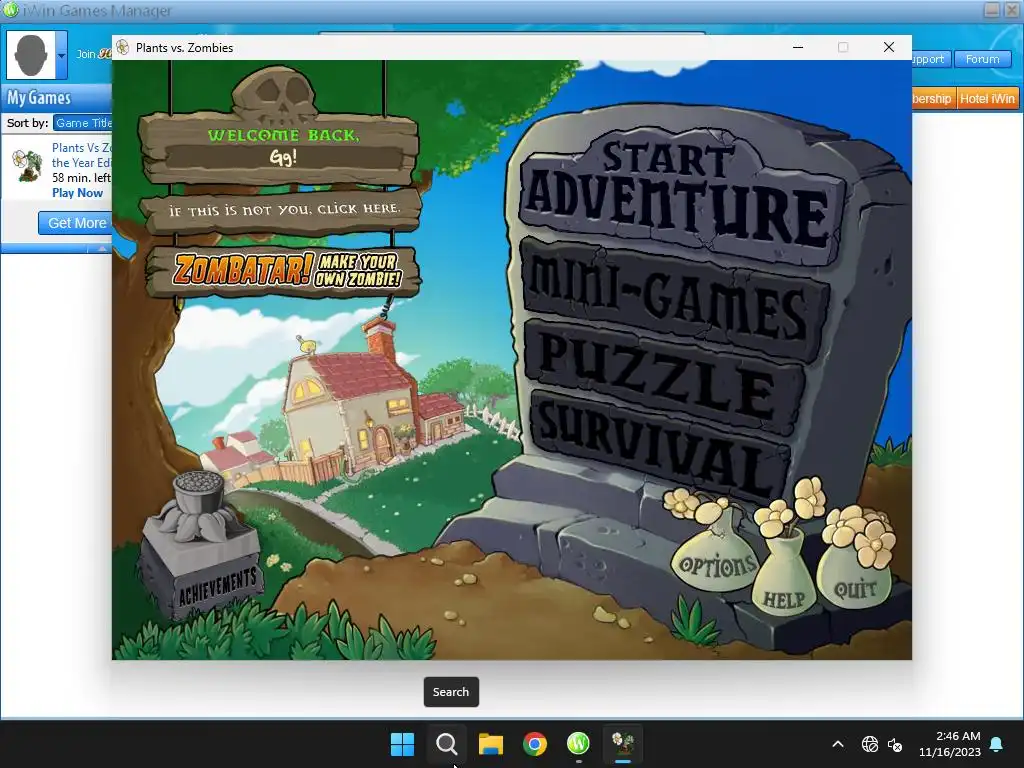1024x768 pixels.
Task: Open Forum button in iWin Games Manager
Action: point(983,59)
